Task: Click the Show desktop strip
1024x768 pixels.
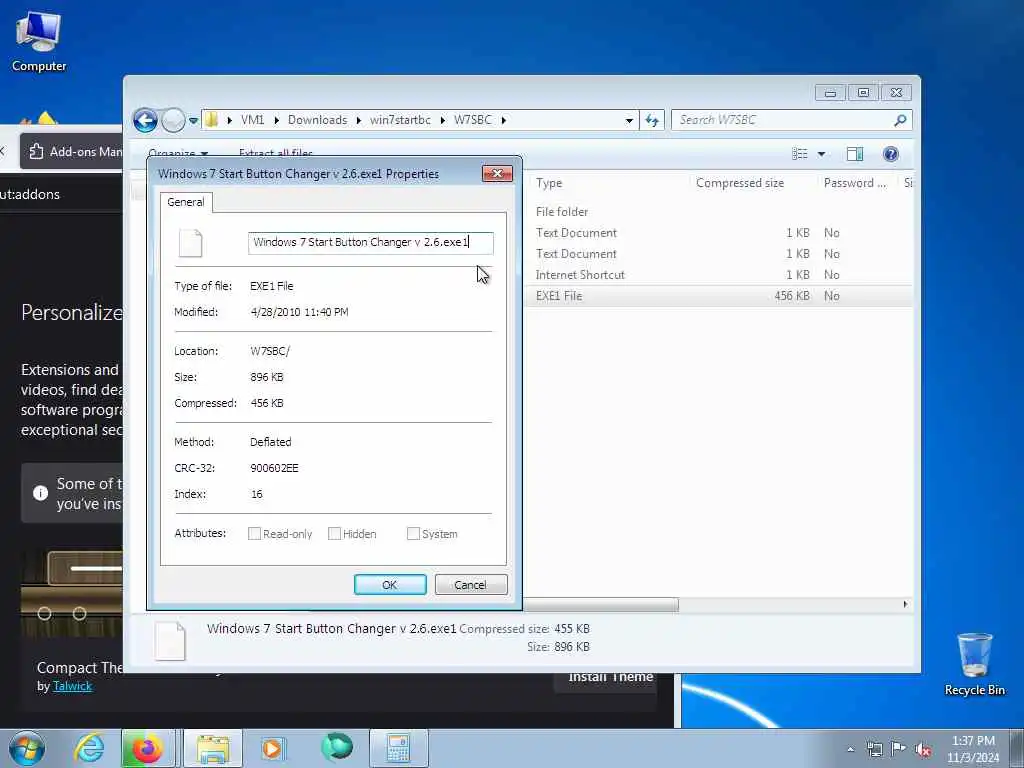Action: pyautogui.click(x=1016, y=748)
